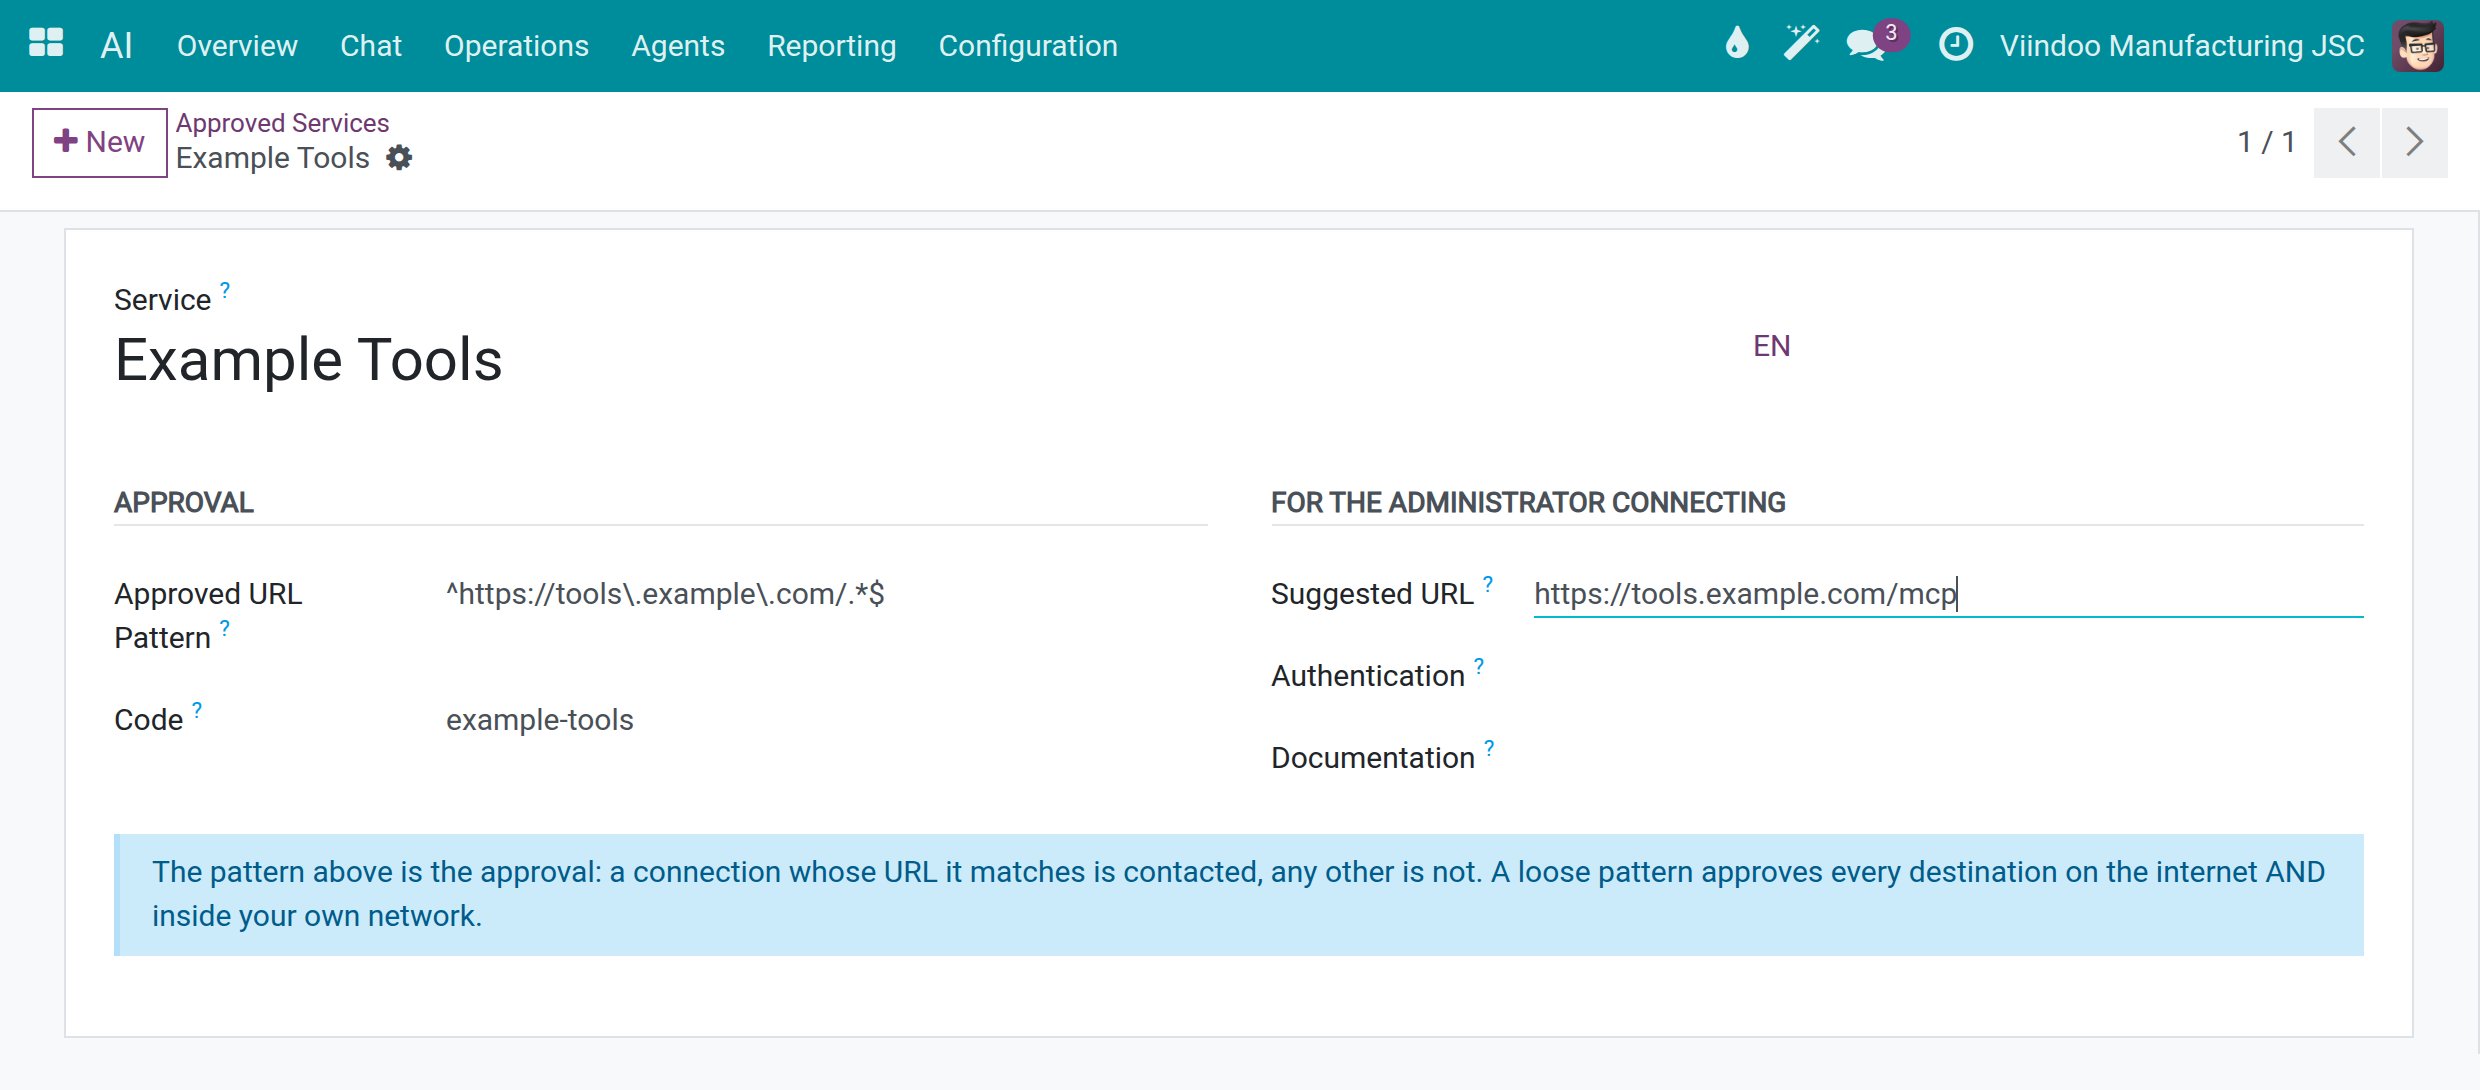Click the water drop icon in top bar

pyautogui.click(x=1737, y=44)
